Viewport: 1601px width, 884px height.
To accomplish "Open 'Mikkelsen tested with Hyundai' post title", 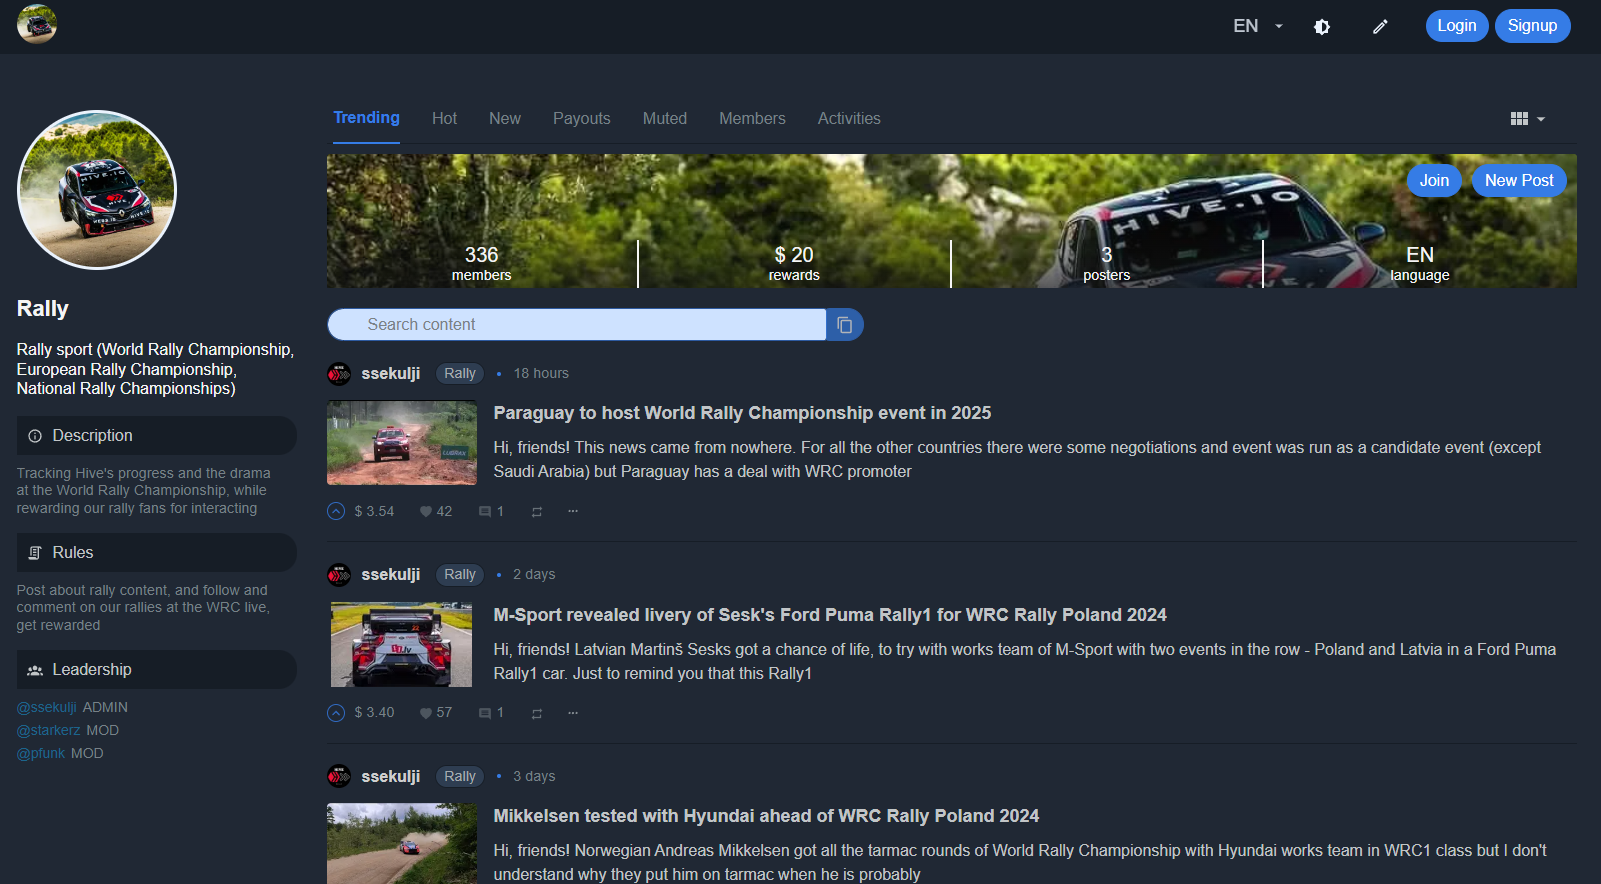I will point(766,816).
